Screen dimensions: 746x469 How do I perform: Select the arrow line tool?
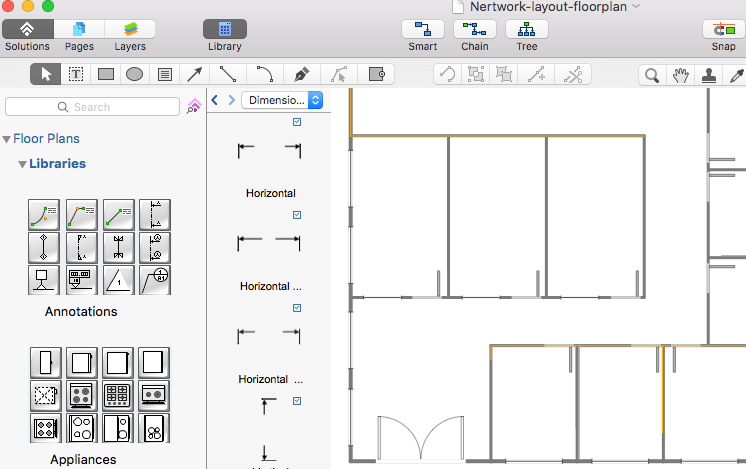[194, 75]
